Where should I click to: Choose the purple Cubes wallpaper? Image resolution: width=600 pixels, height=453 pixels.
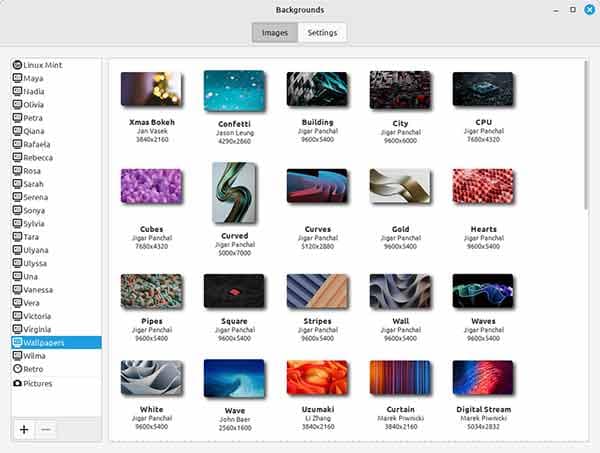click(151, 187)
